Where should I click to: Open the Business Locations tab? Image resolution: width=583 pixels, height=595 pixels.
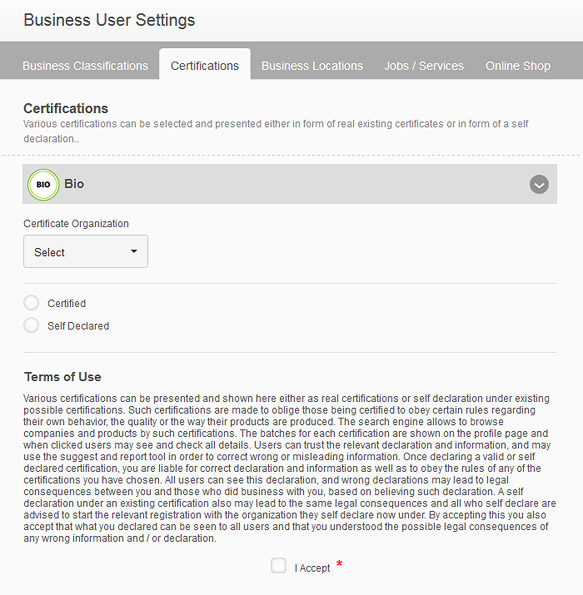tap(312, 66)
